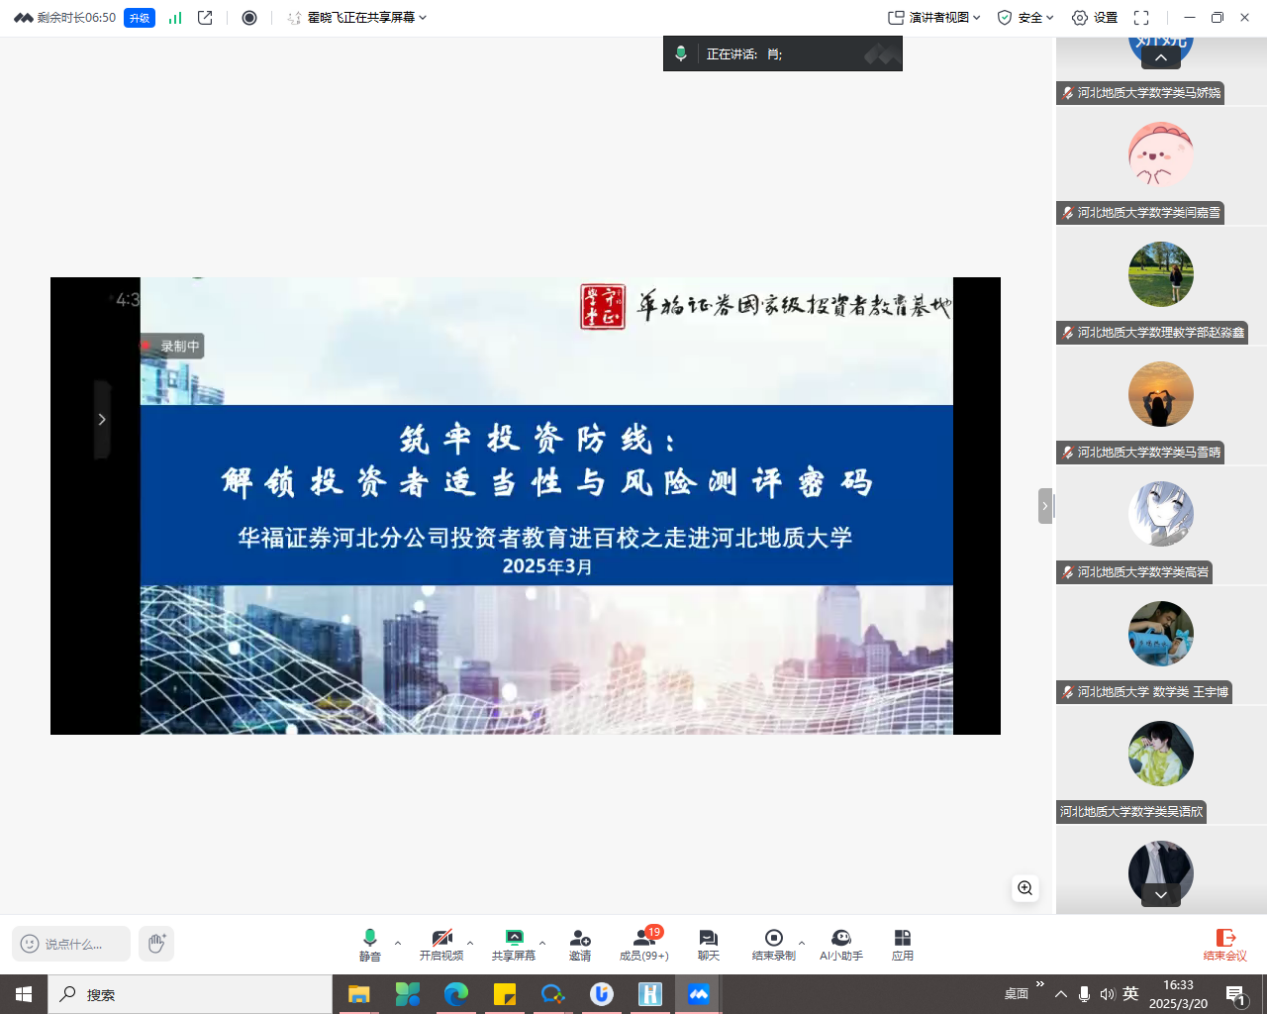Collapse the participant video sidebar
The height and width of the screenshot is (1014, 1267).
click(1045, 506)
